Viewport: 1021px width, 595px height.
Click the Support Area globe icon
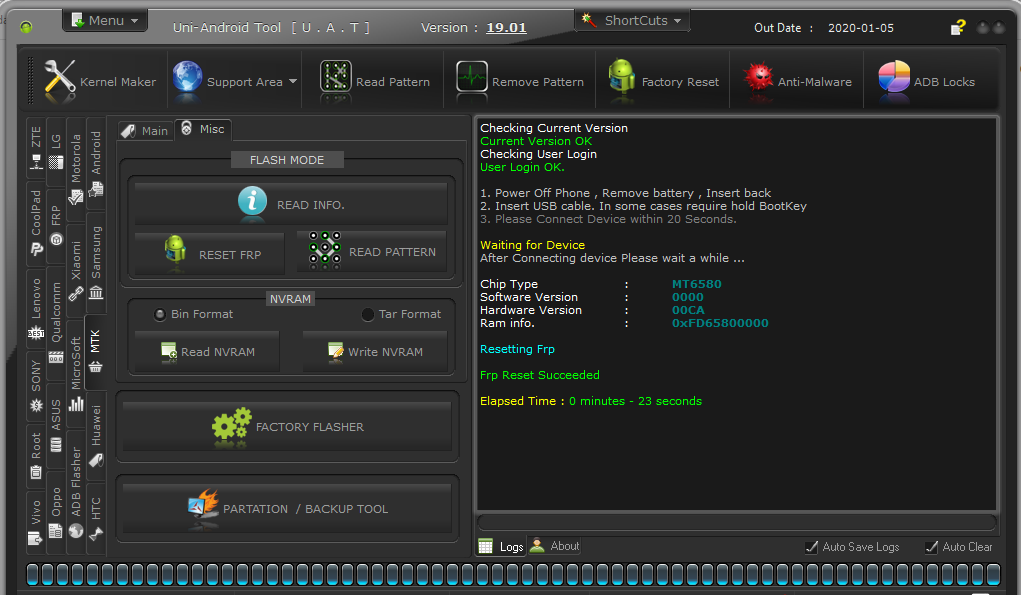coord(188,77)
